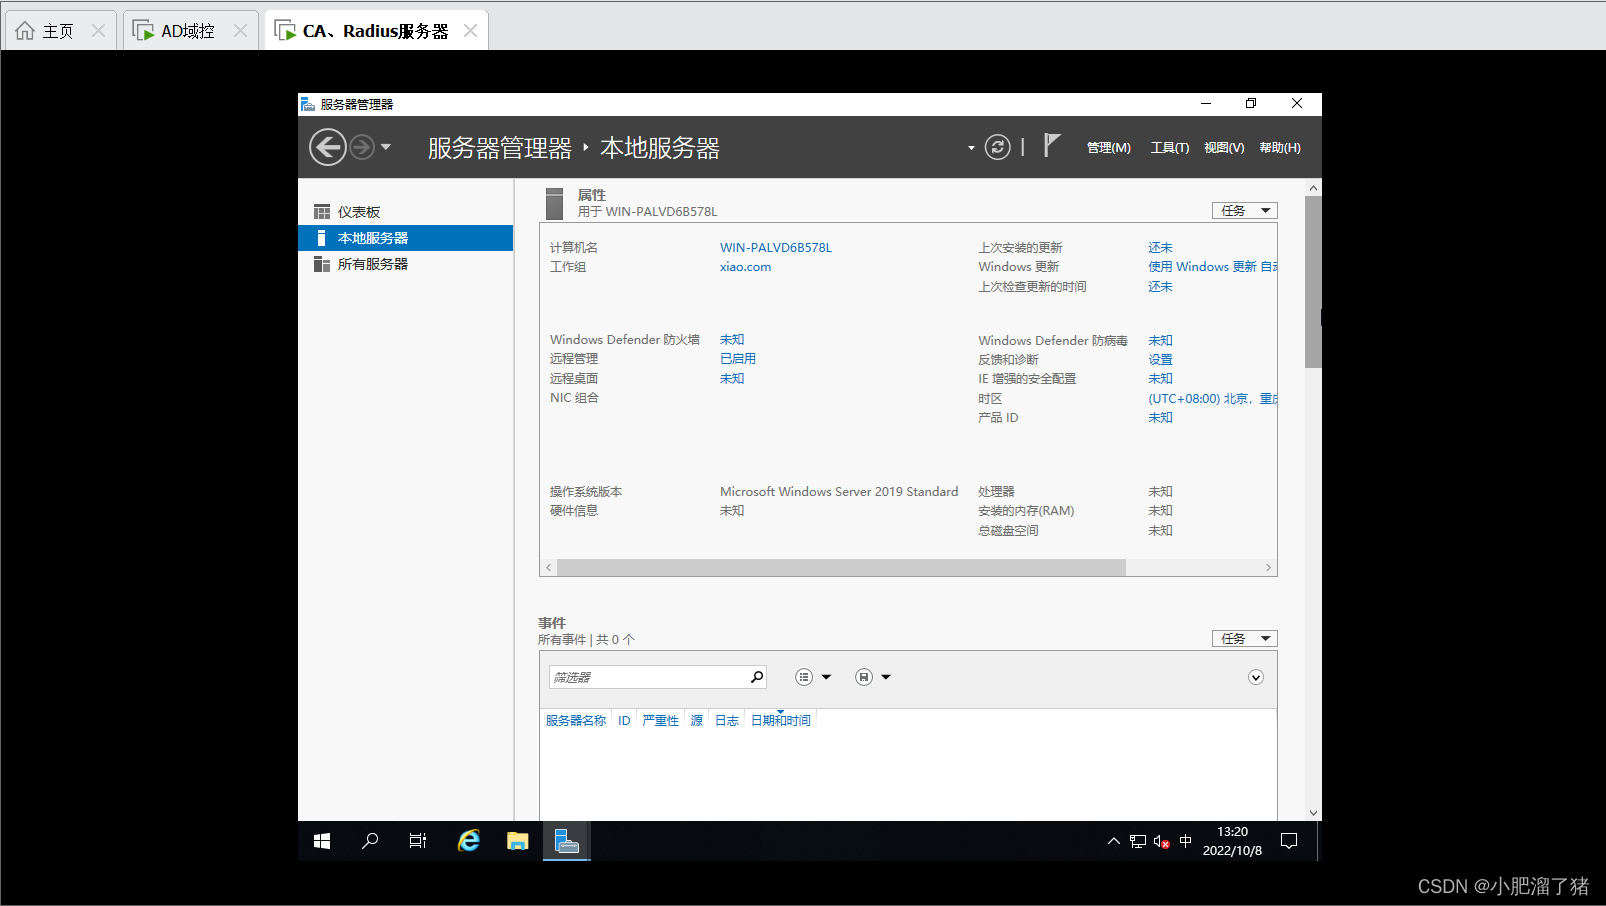The image size is (1606, 906).
Task: Select 仪表板 in the sidebar
Action: coord(405,212)
